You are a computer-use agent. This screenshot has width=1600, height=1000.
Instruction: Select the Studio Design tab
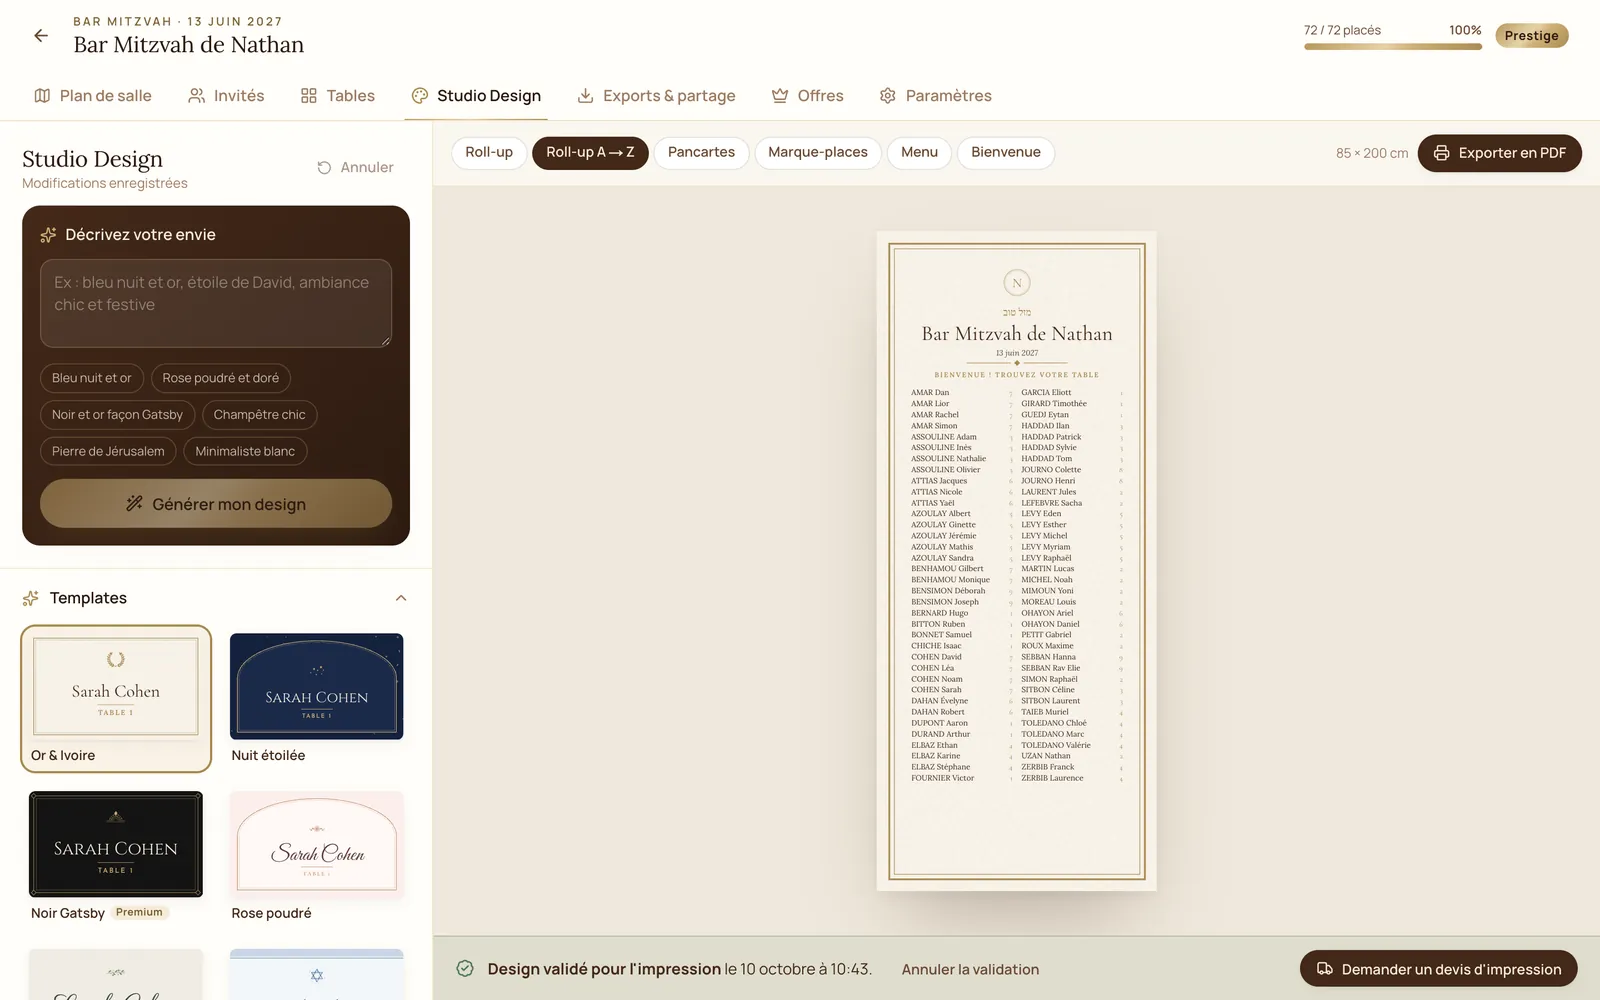[x=476, y=96]
